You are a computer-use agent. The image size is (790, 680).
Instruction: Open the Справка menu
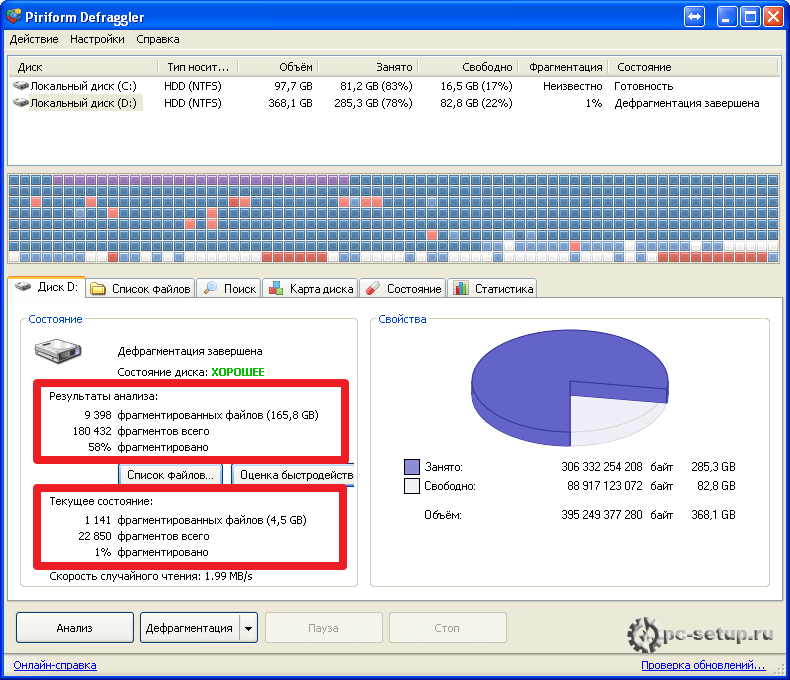pos(158,39)
